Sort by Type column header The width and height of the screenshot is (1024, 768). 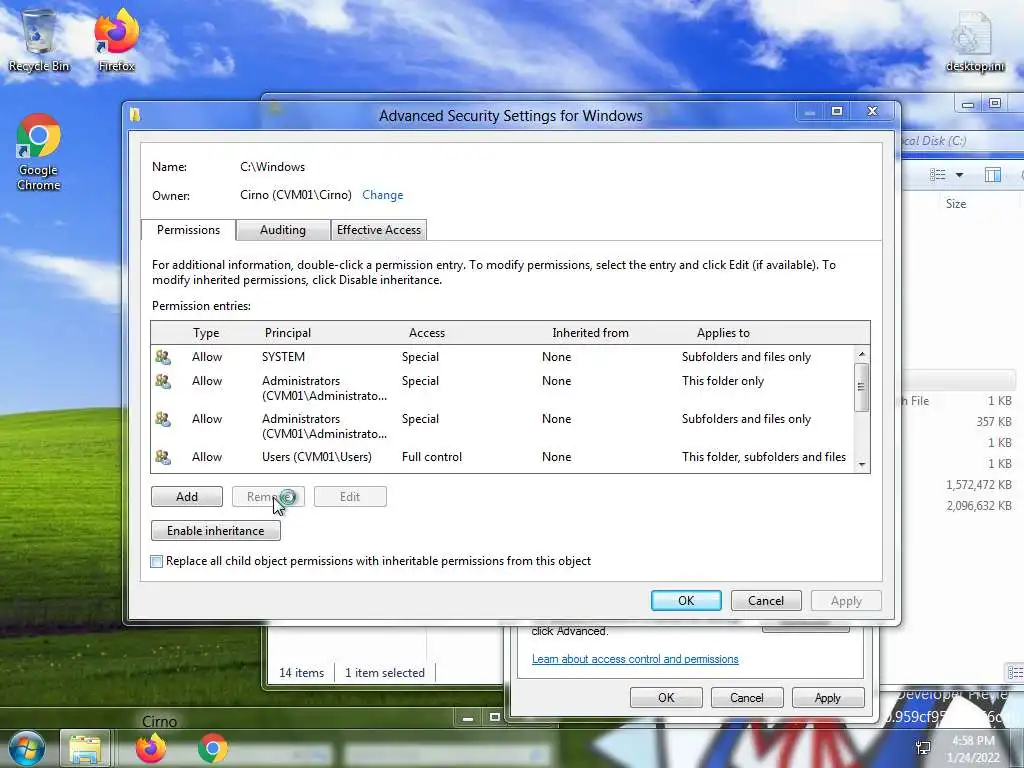[x=206, y=333]
